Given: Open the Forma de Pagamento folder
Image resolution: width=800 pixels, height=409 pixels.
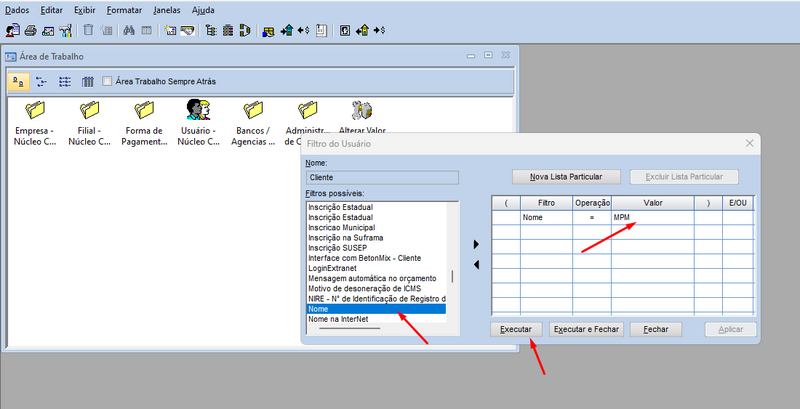Looking at the screenshot, I should coord(144,123).
